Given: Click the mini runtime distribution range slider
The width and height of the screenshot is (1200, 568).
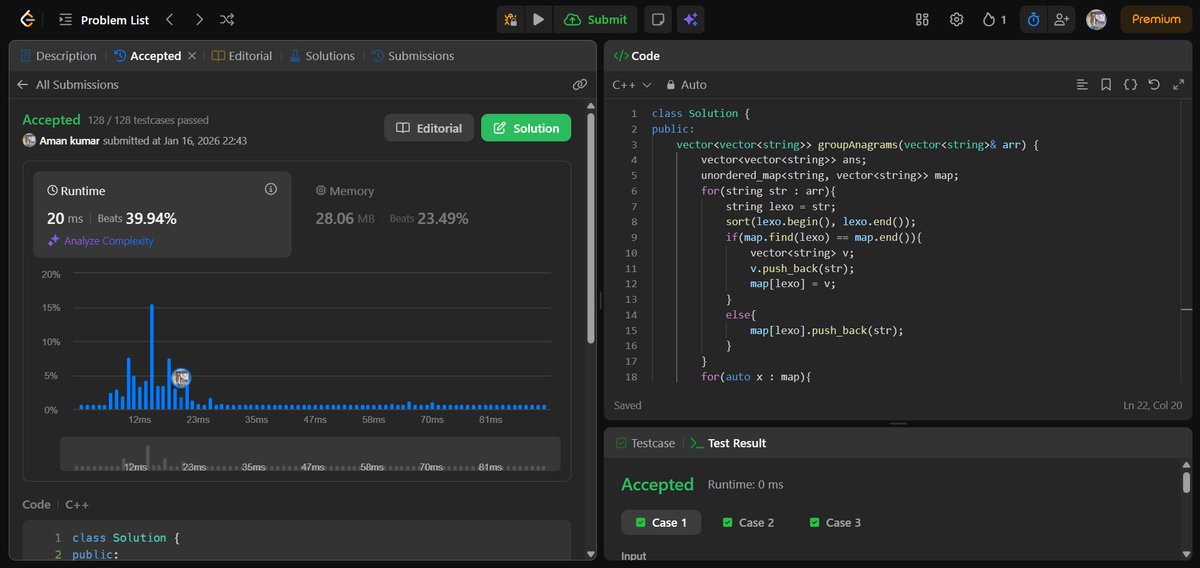Looking at the screenshot, I should 310,454.
